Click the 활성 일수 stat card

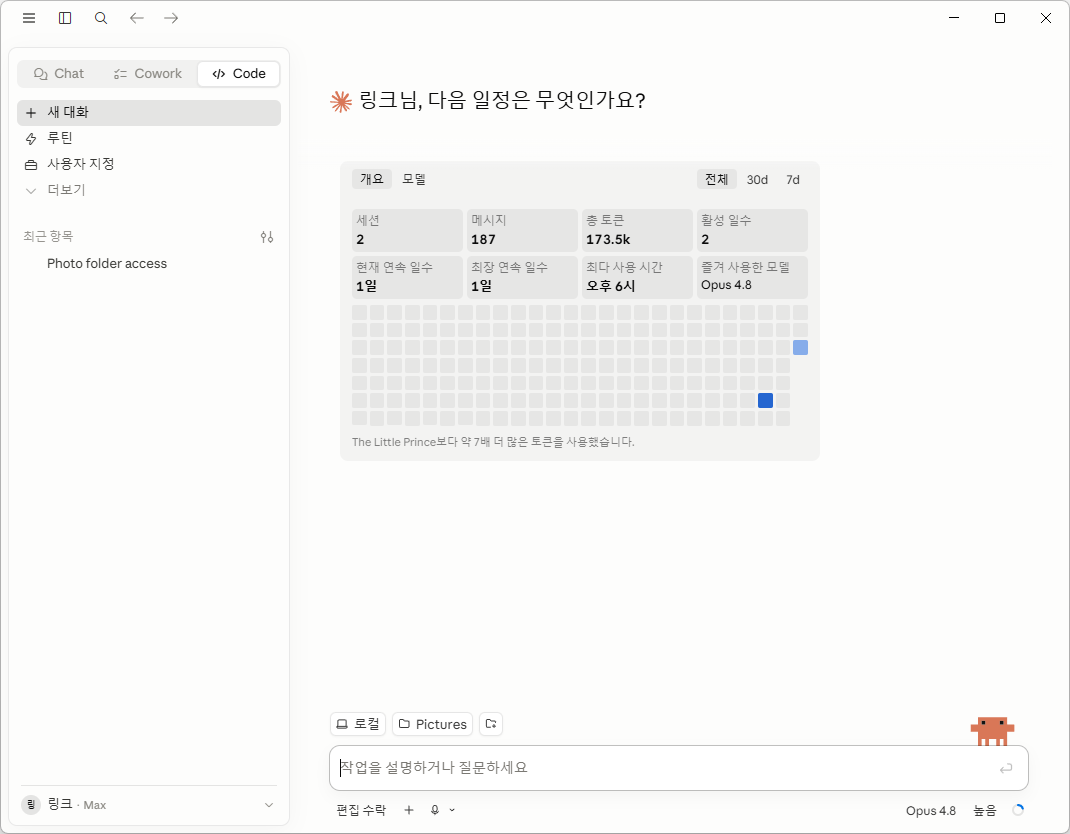click(x=752, y=230)
